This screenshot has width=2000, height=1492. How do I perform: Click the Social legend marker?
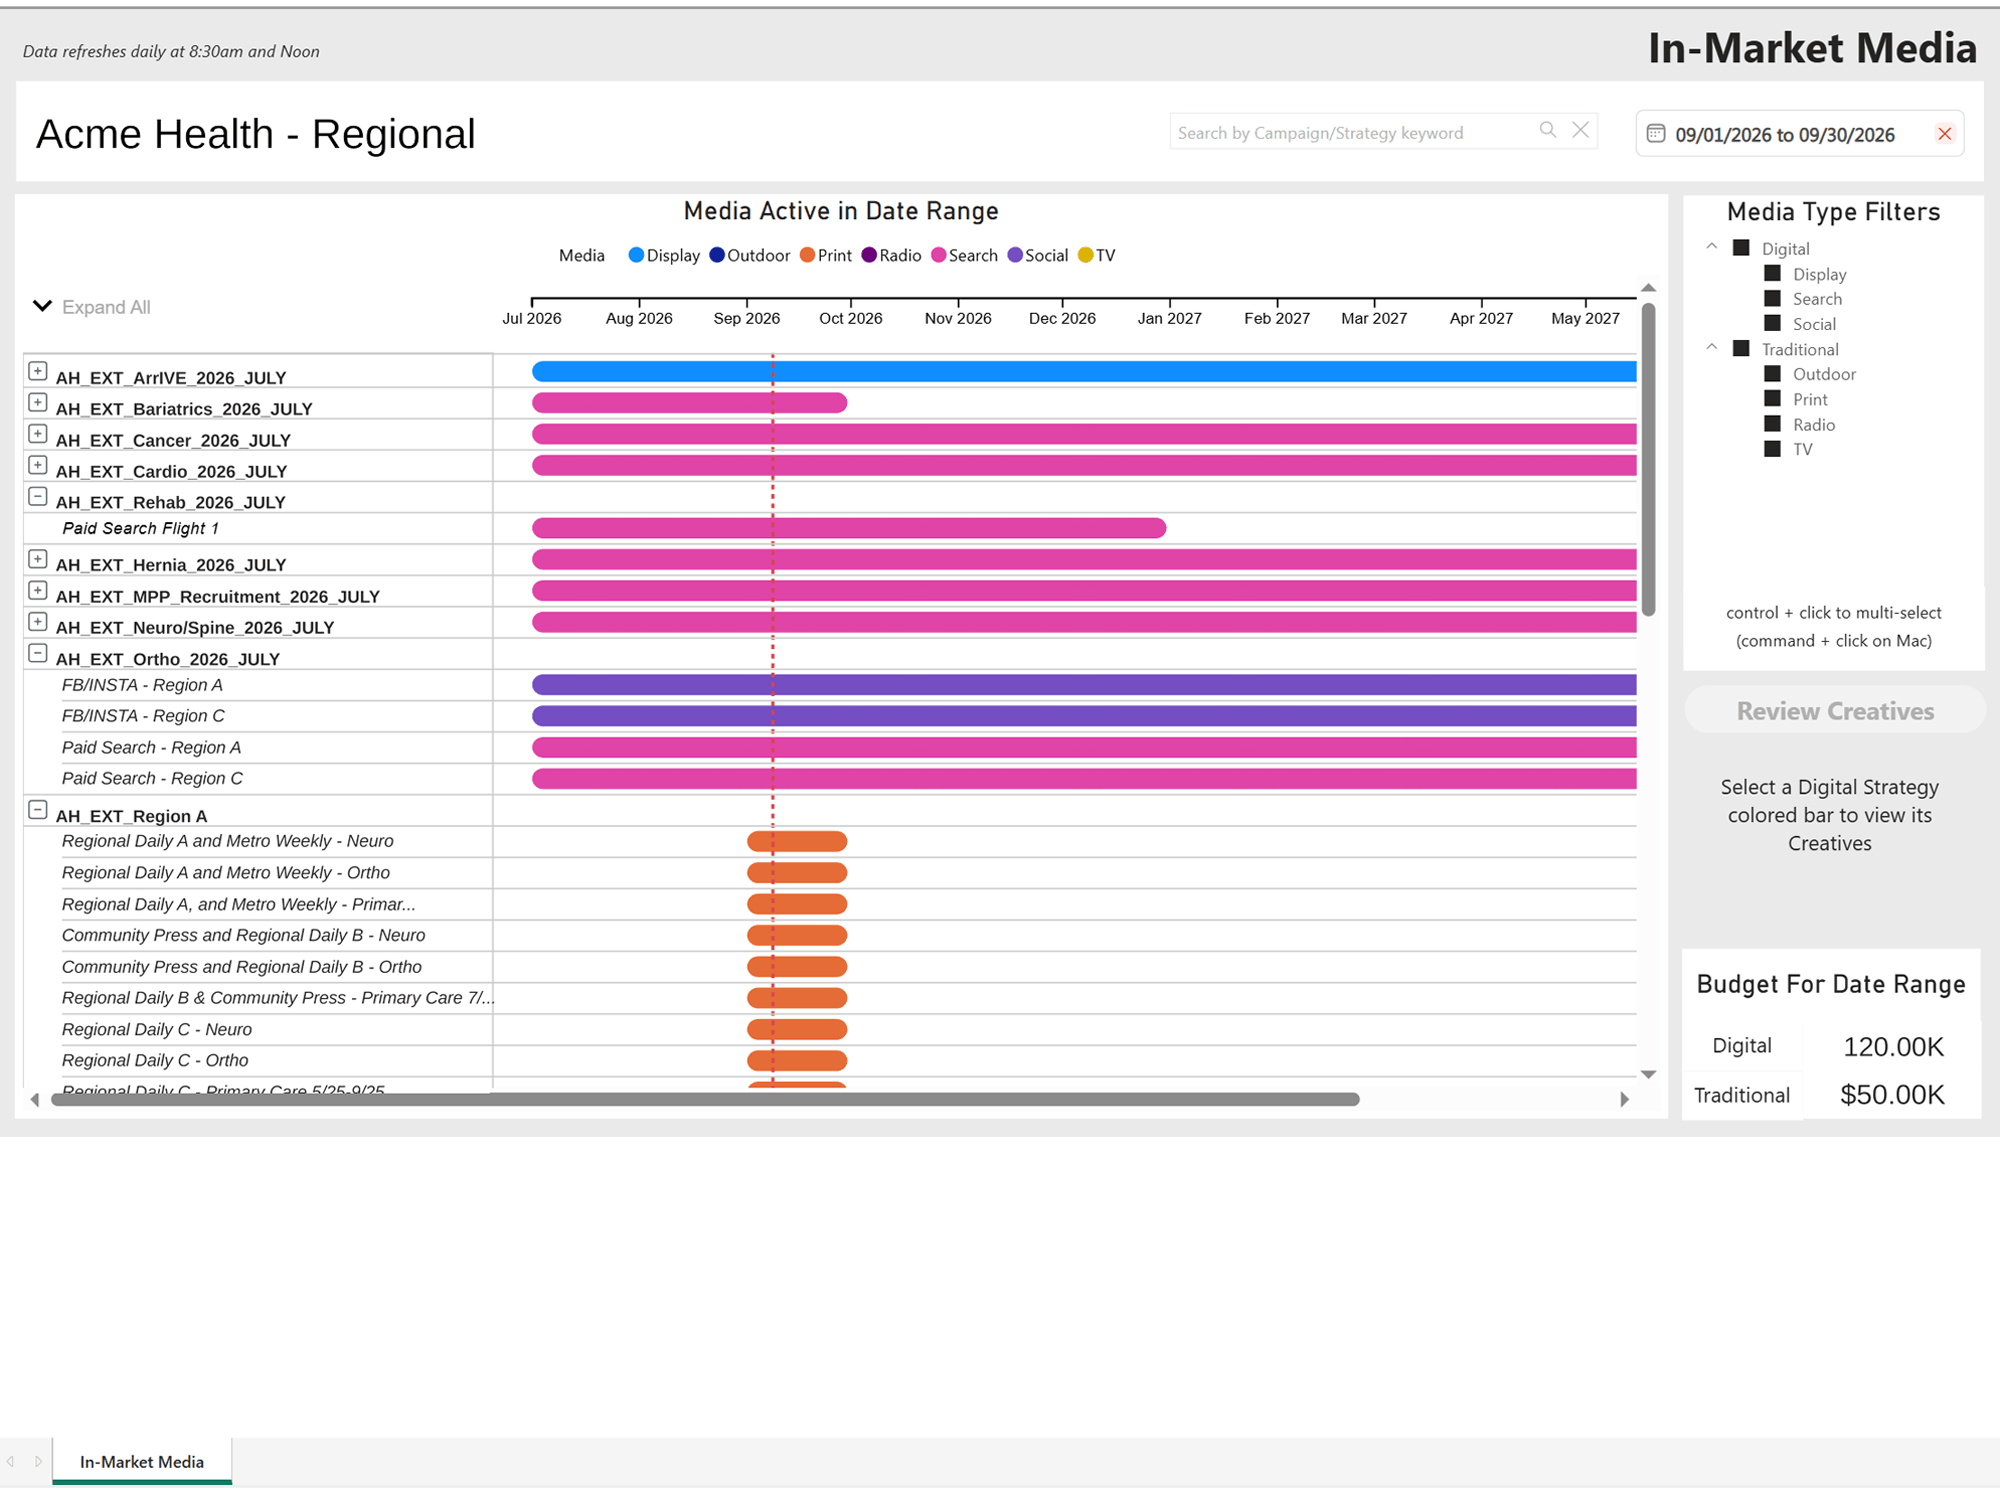click(x=1015, y=255)
